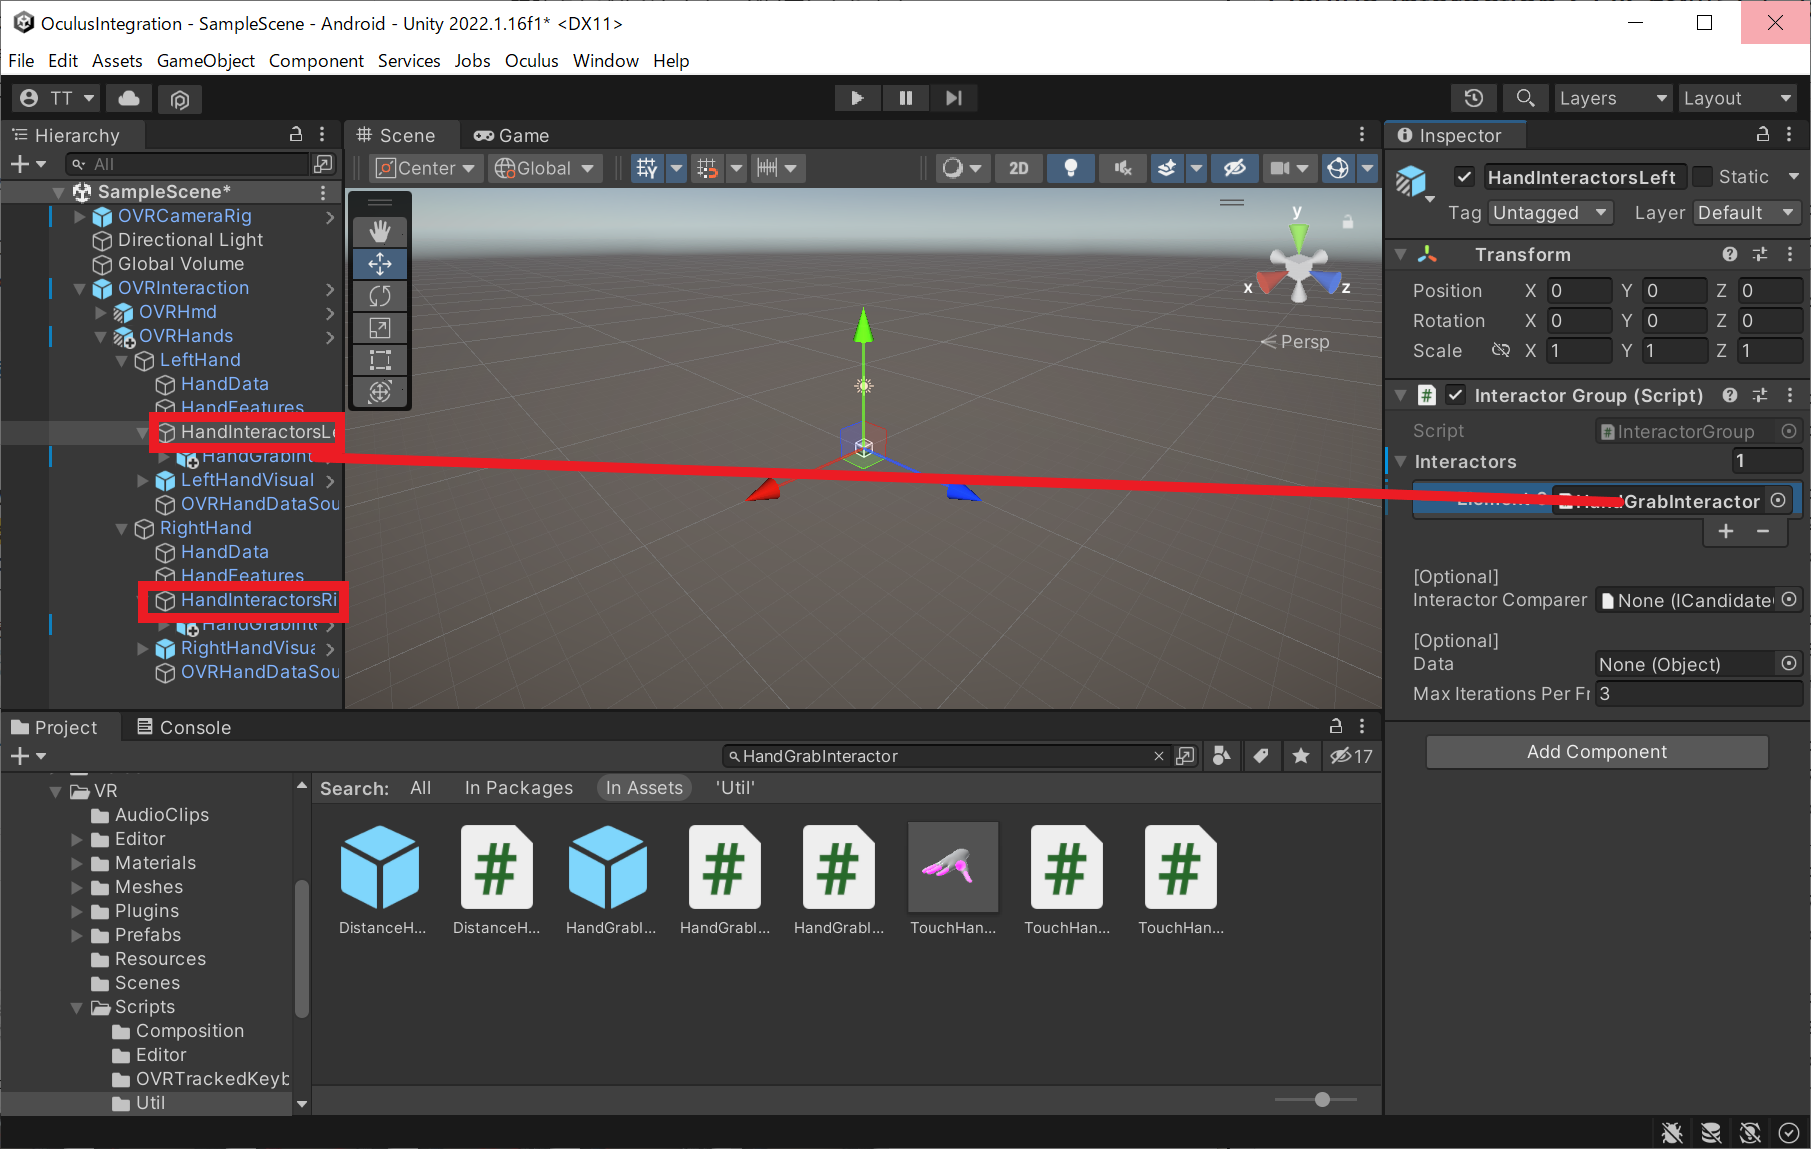Viewport: 1811px width, 1149px height.
Task: Select the Rotate tool
Action: click(x=380, y=296)
